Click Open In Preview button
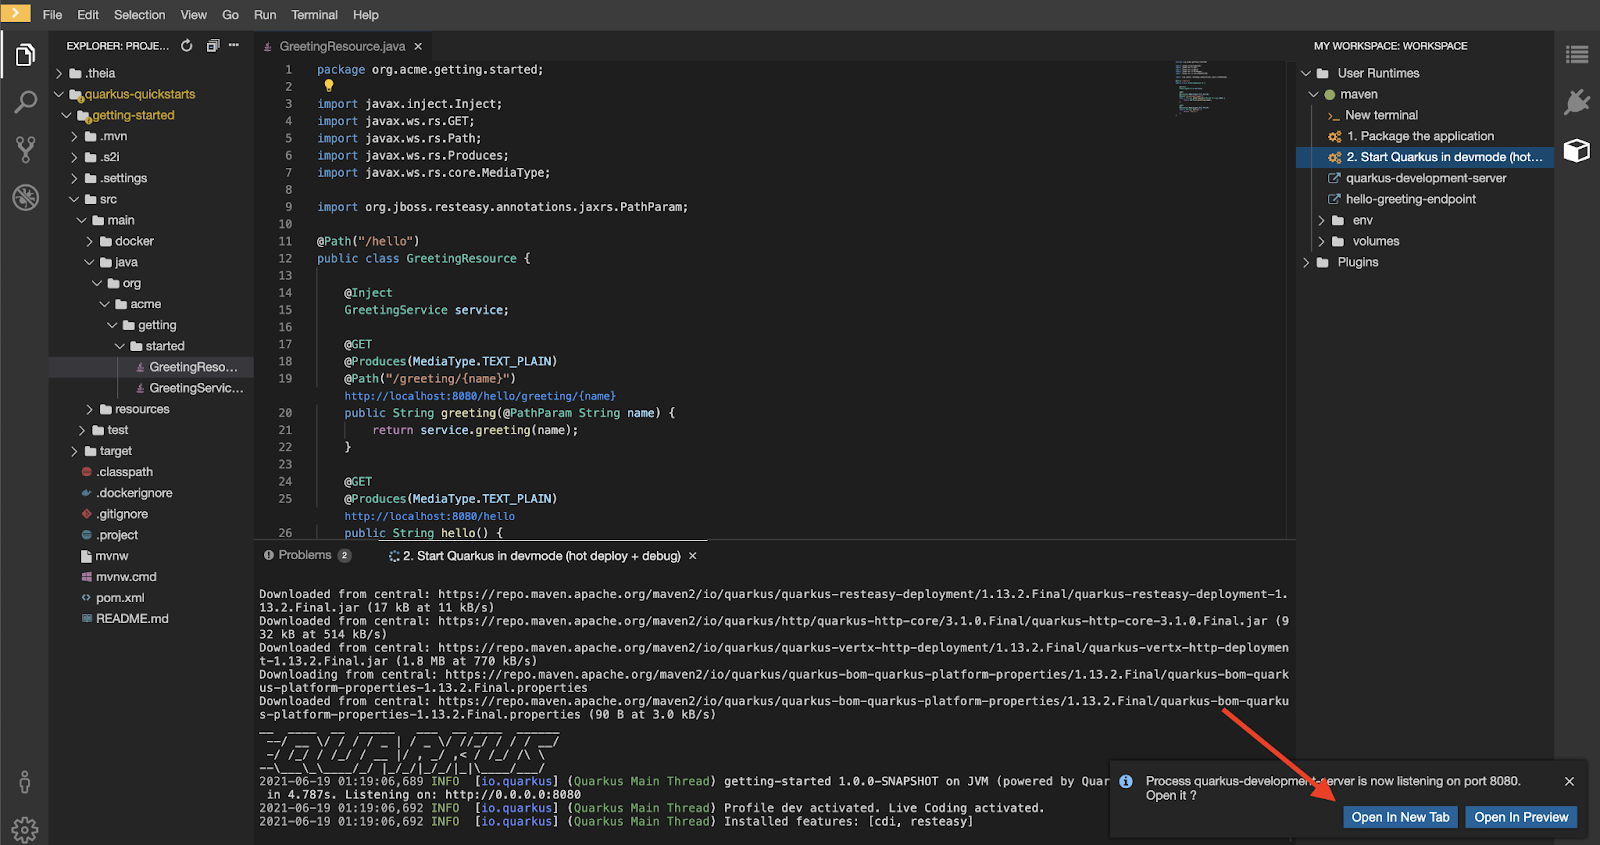 click(x=1520, y=817)
